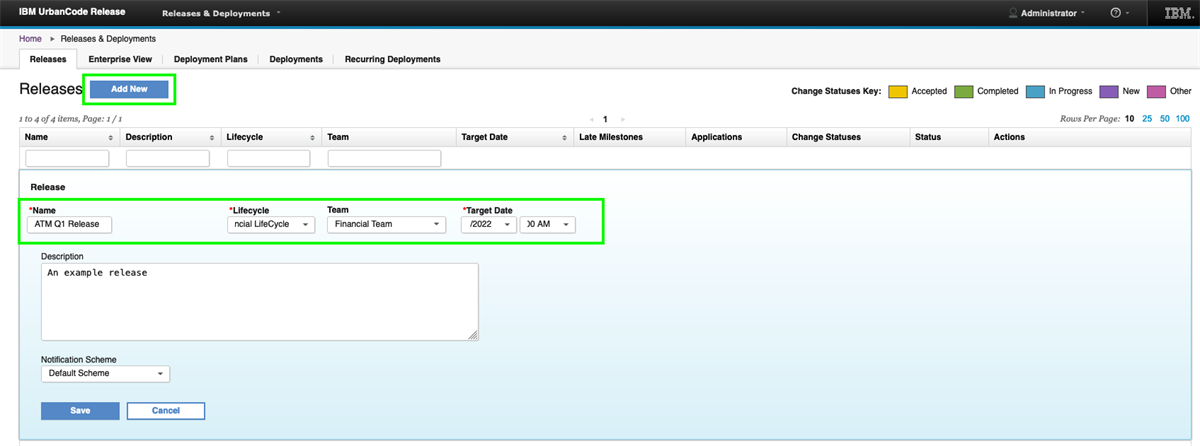Expand the Lifecycle dropdown

[x=271, y=225]
